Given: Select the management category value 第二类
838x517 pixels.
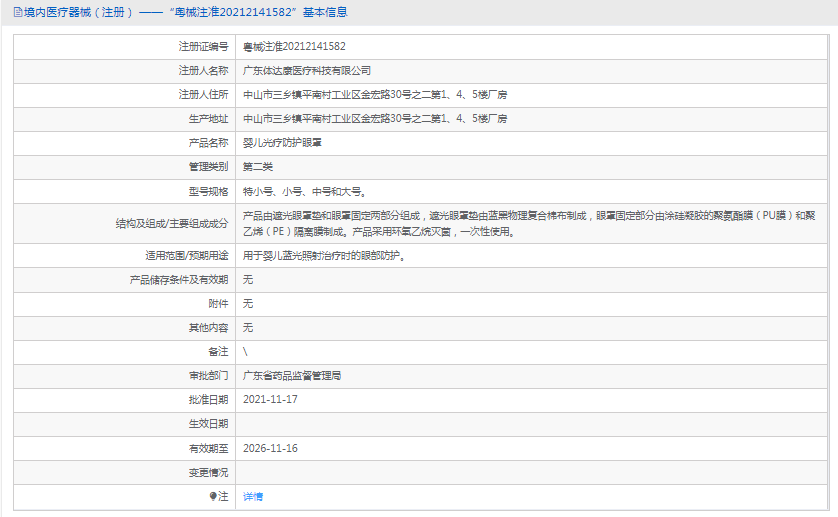Looking at the screenshot, I should click(258, 167).
